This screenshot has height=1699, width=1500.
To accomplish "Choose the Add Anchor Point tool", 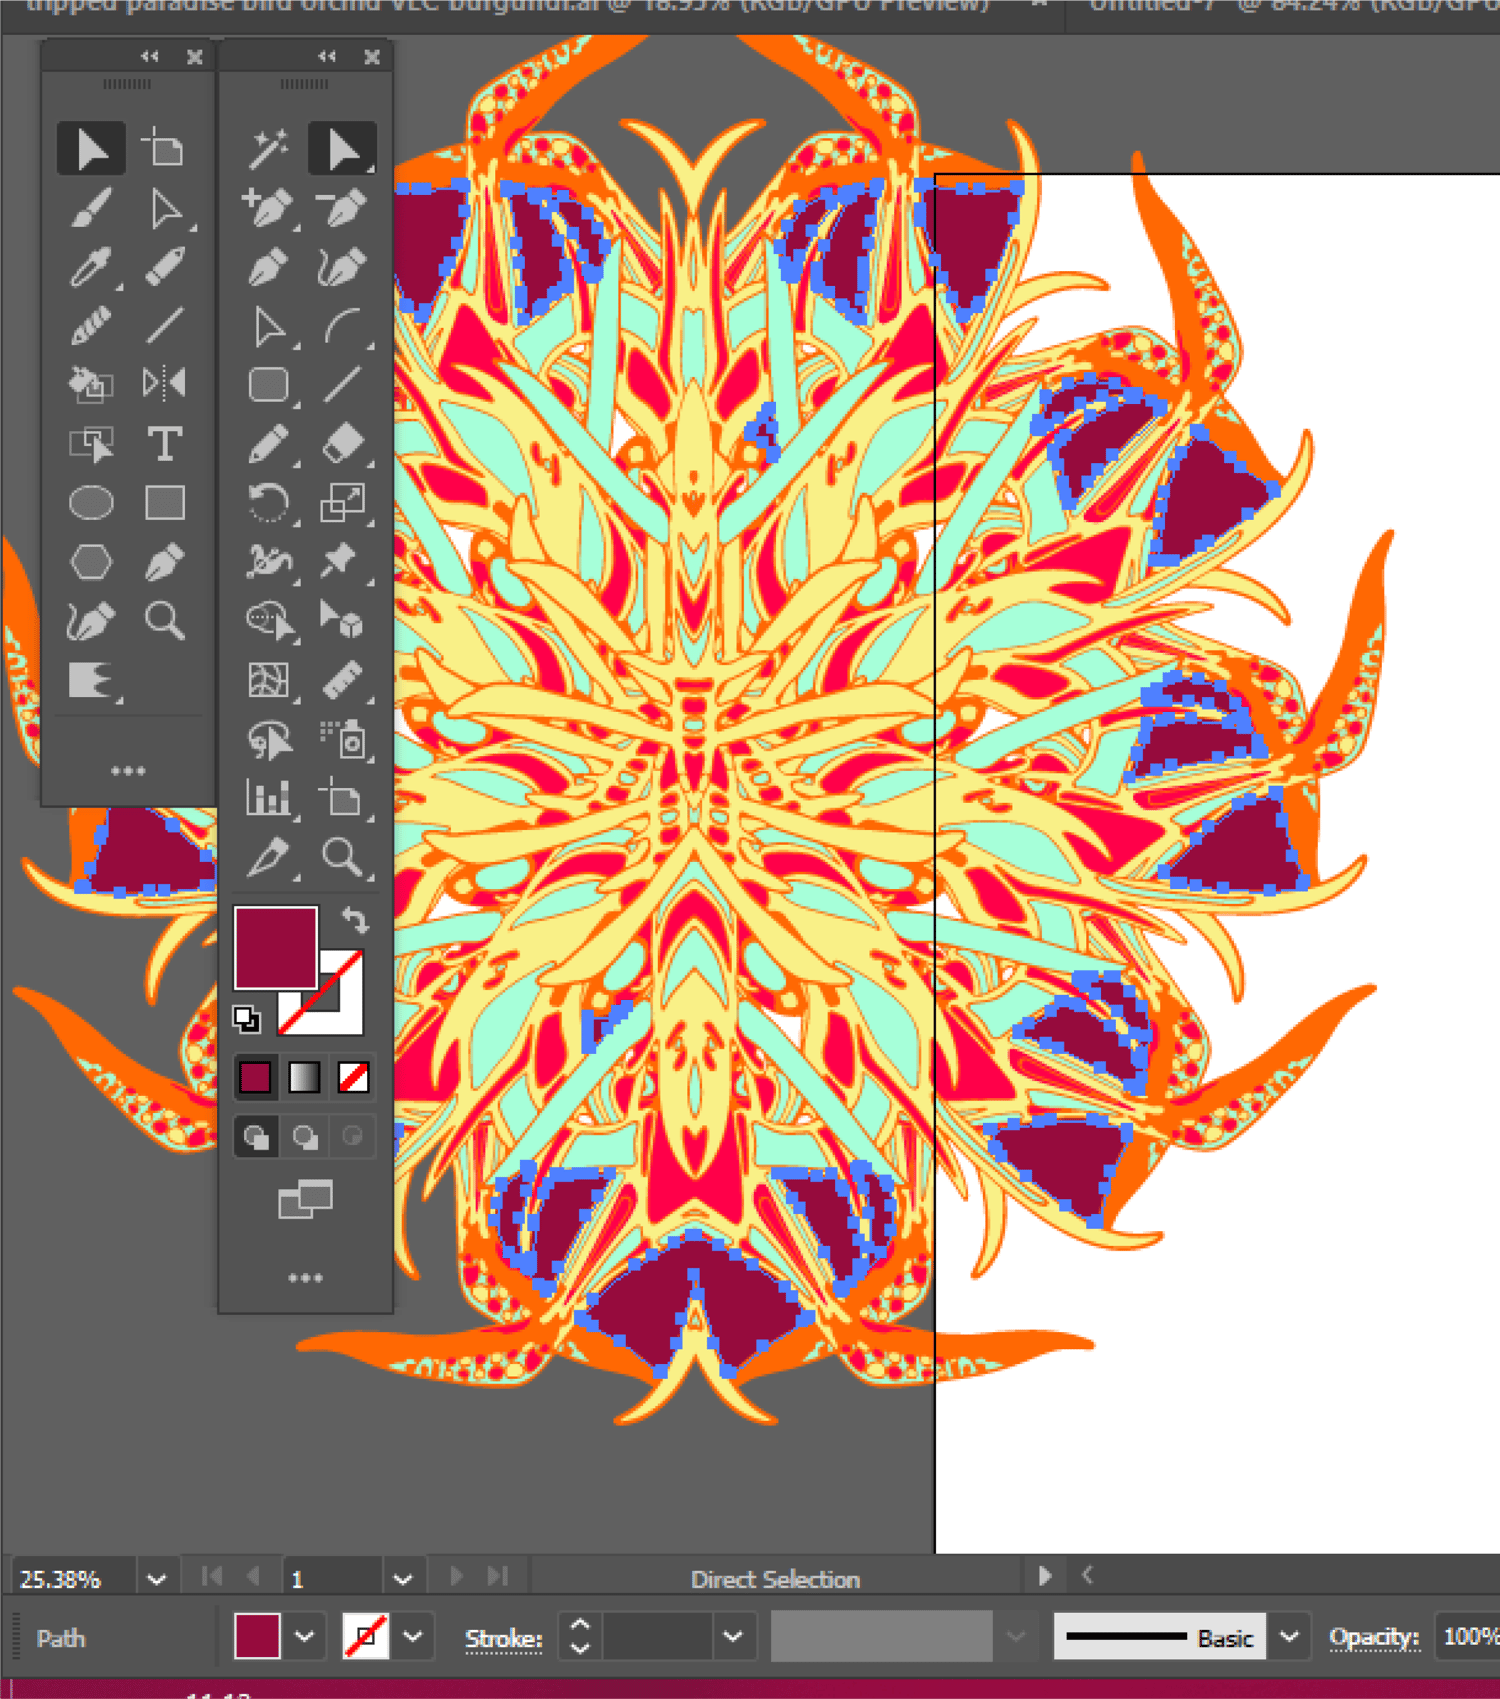I will pyautogui.click(x=268, y=208).
